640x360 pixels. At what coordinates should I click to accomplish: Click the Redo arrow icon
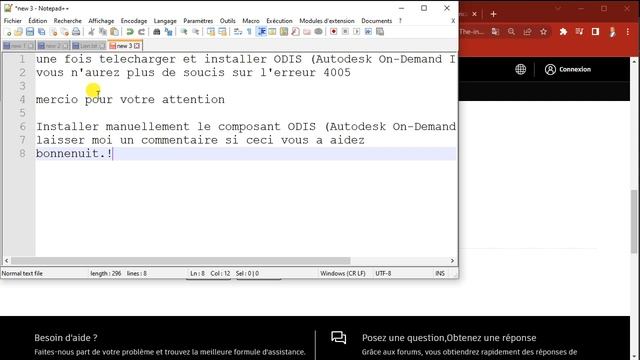click(141, 32)
